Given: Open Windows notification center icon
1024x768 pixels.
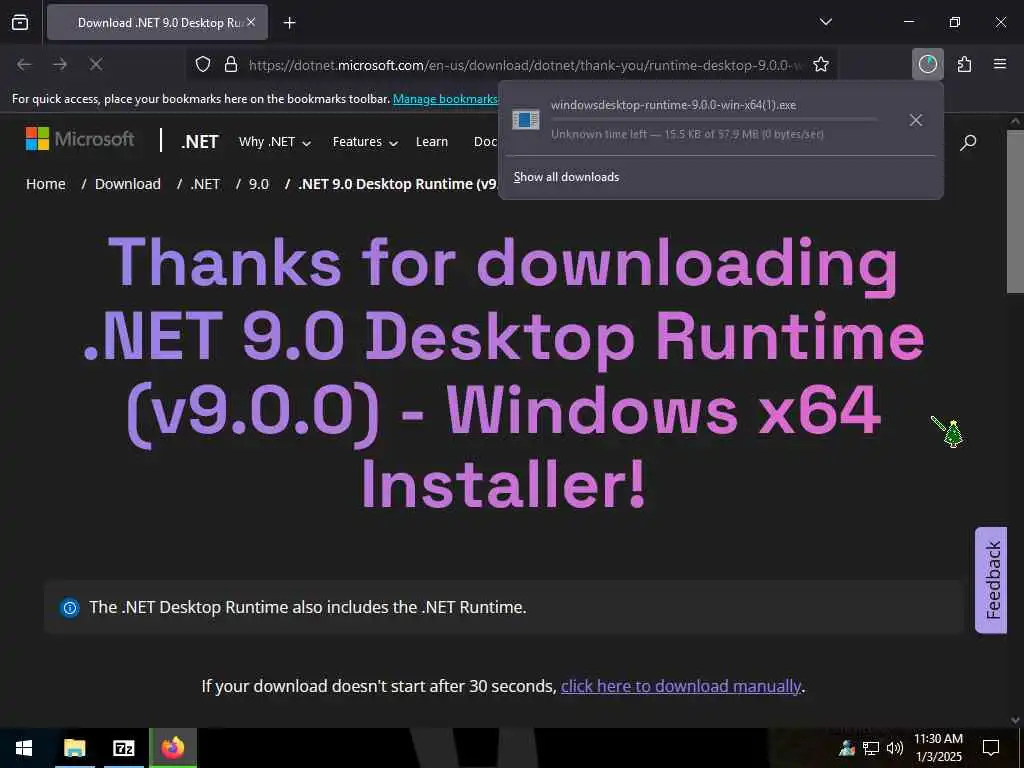Looking at the screenshot, I should click(x=991, y=748).
